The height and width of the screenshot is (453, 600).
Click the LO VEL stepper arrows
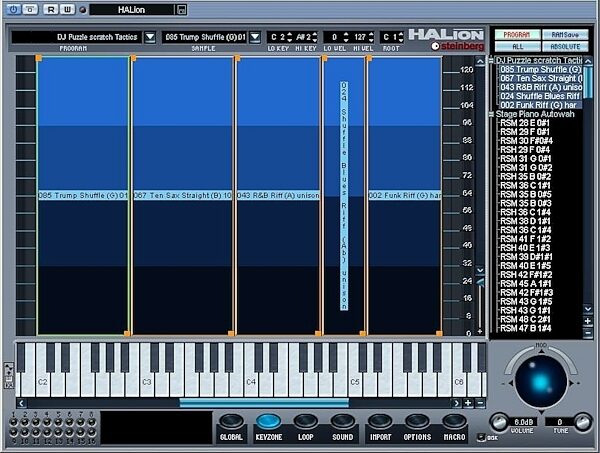(346, 37)
